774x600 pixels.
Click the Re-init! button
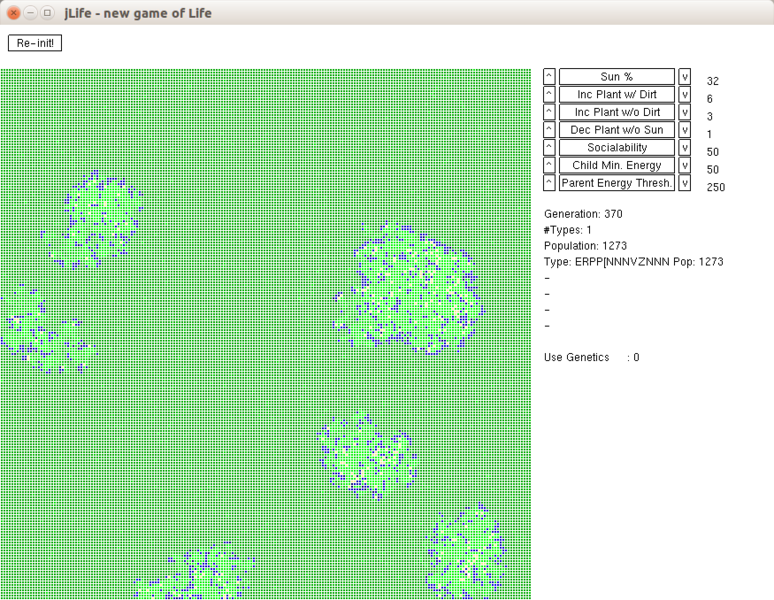(35, 43)
